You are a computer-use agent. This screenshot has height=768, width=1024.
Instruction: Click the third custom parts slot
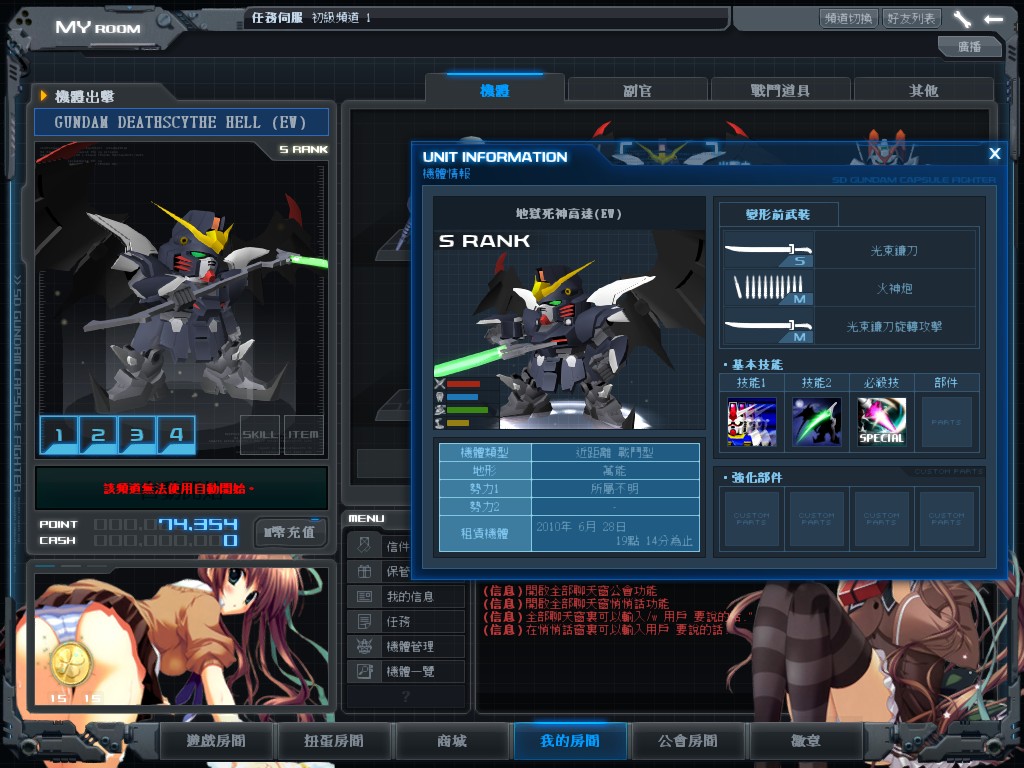coord(882,519)
